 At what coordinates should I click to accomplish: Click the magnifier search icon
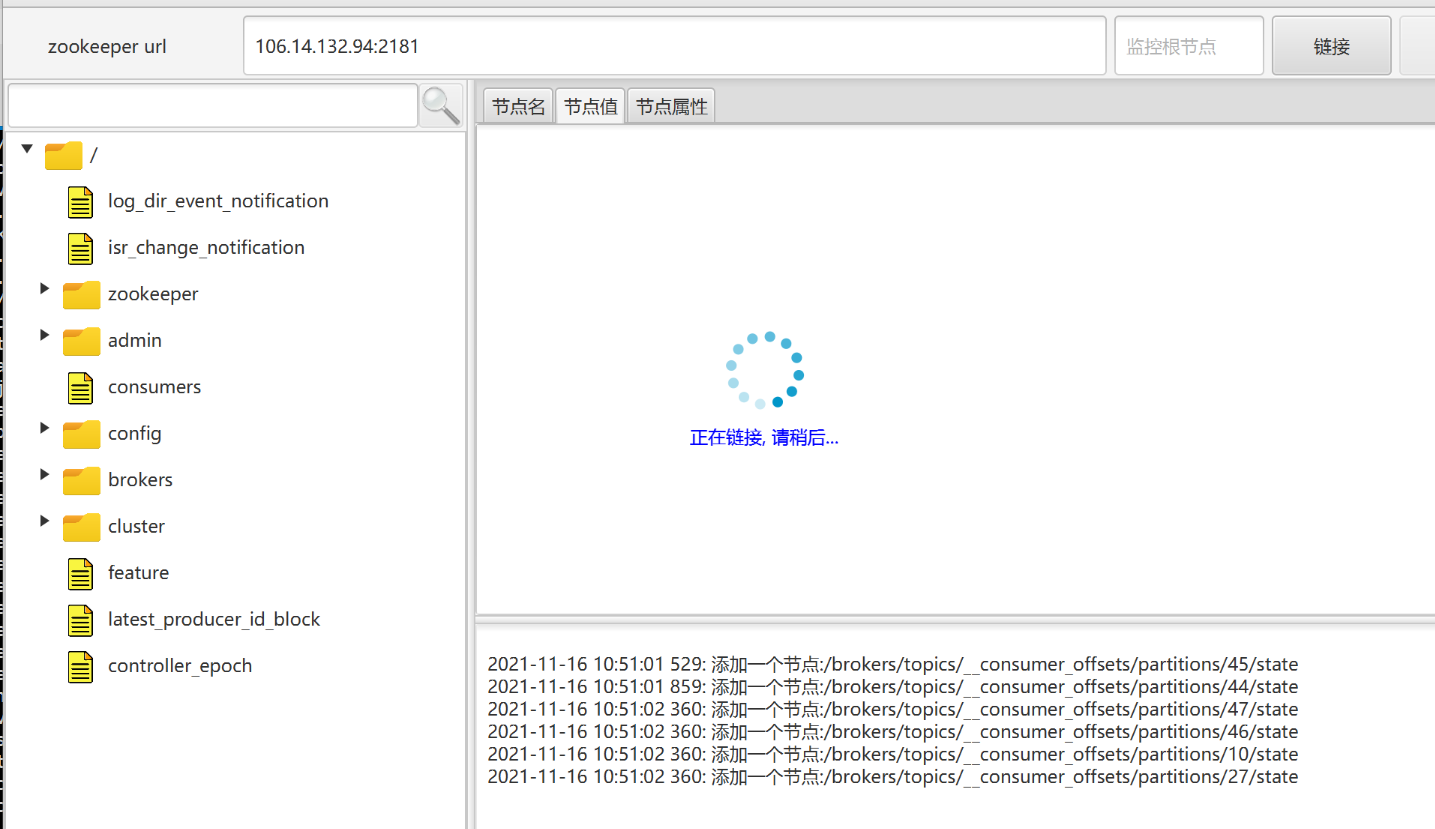pyautogui.click(x=441, y=105)
